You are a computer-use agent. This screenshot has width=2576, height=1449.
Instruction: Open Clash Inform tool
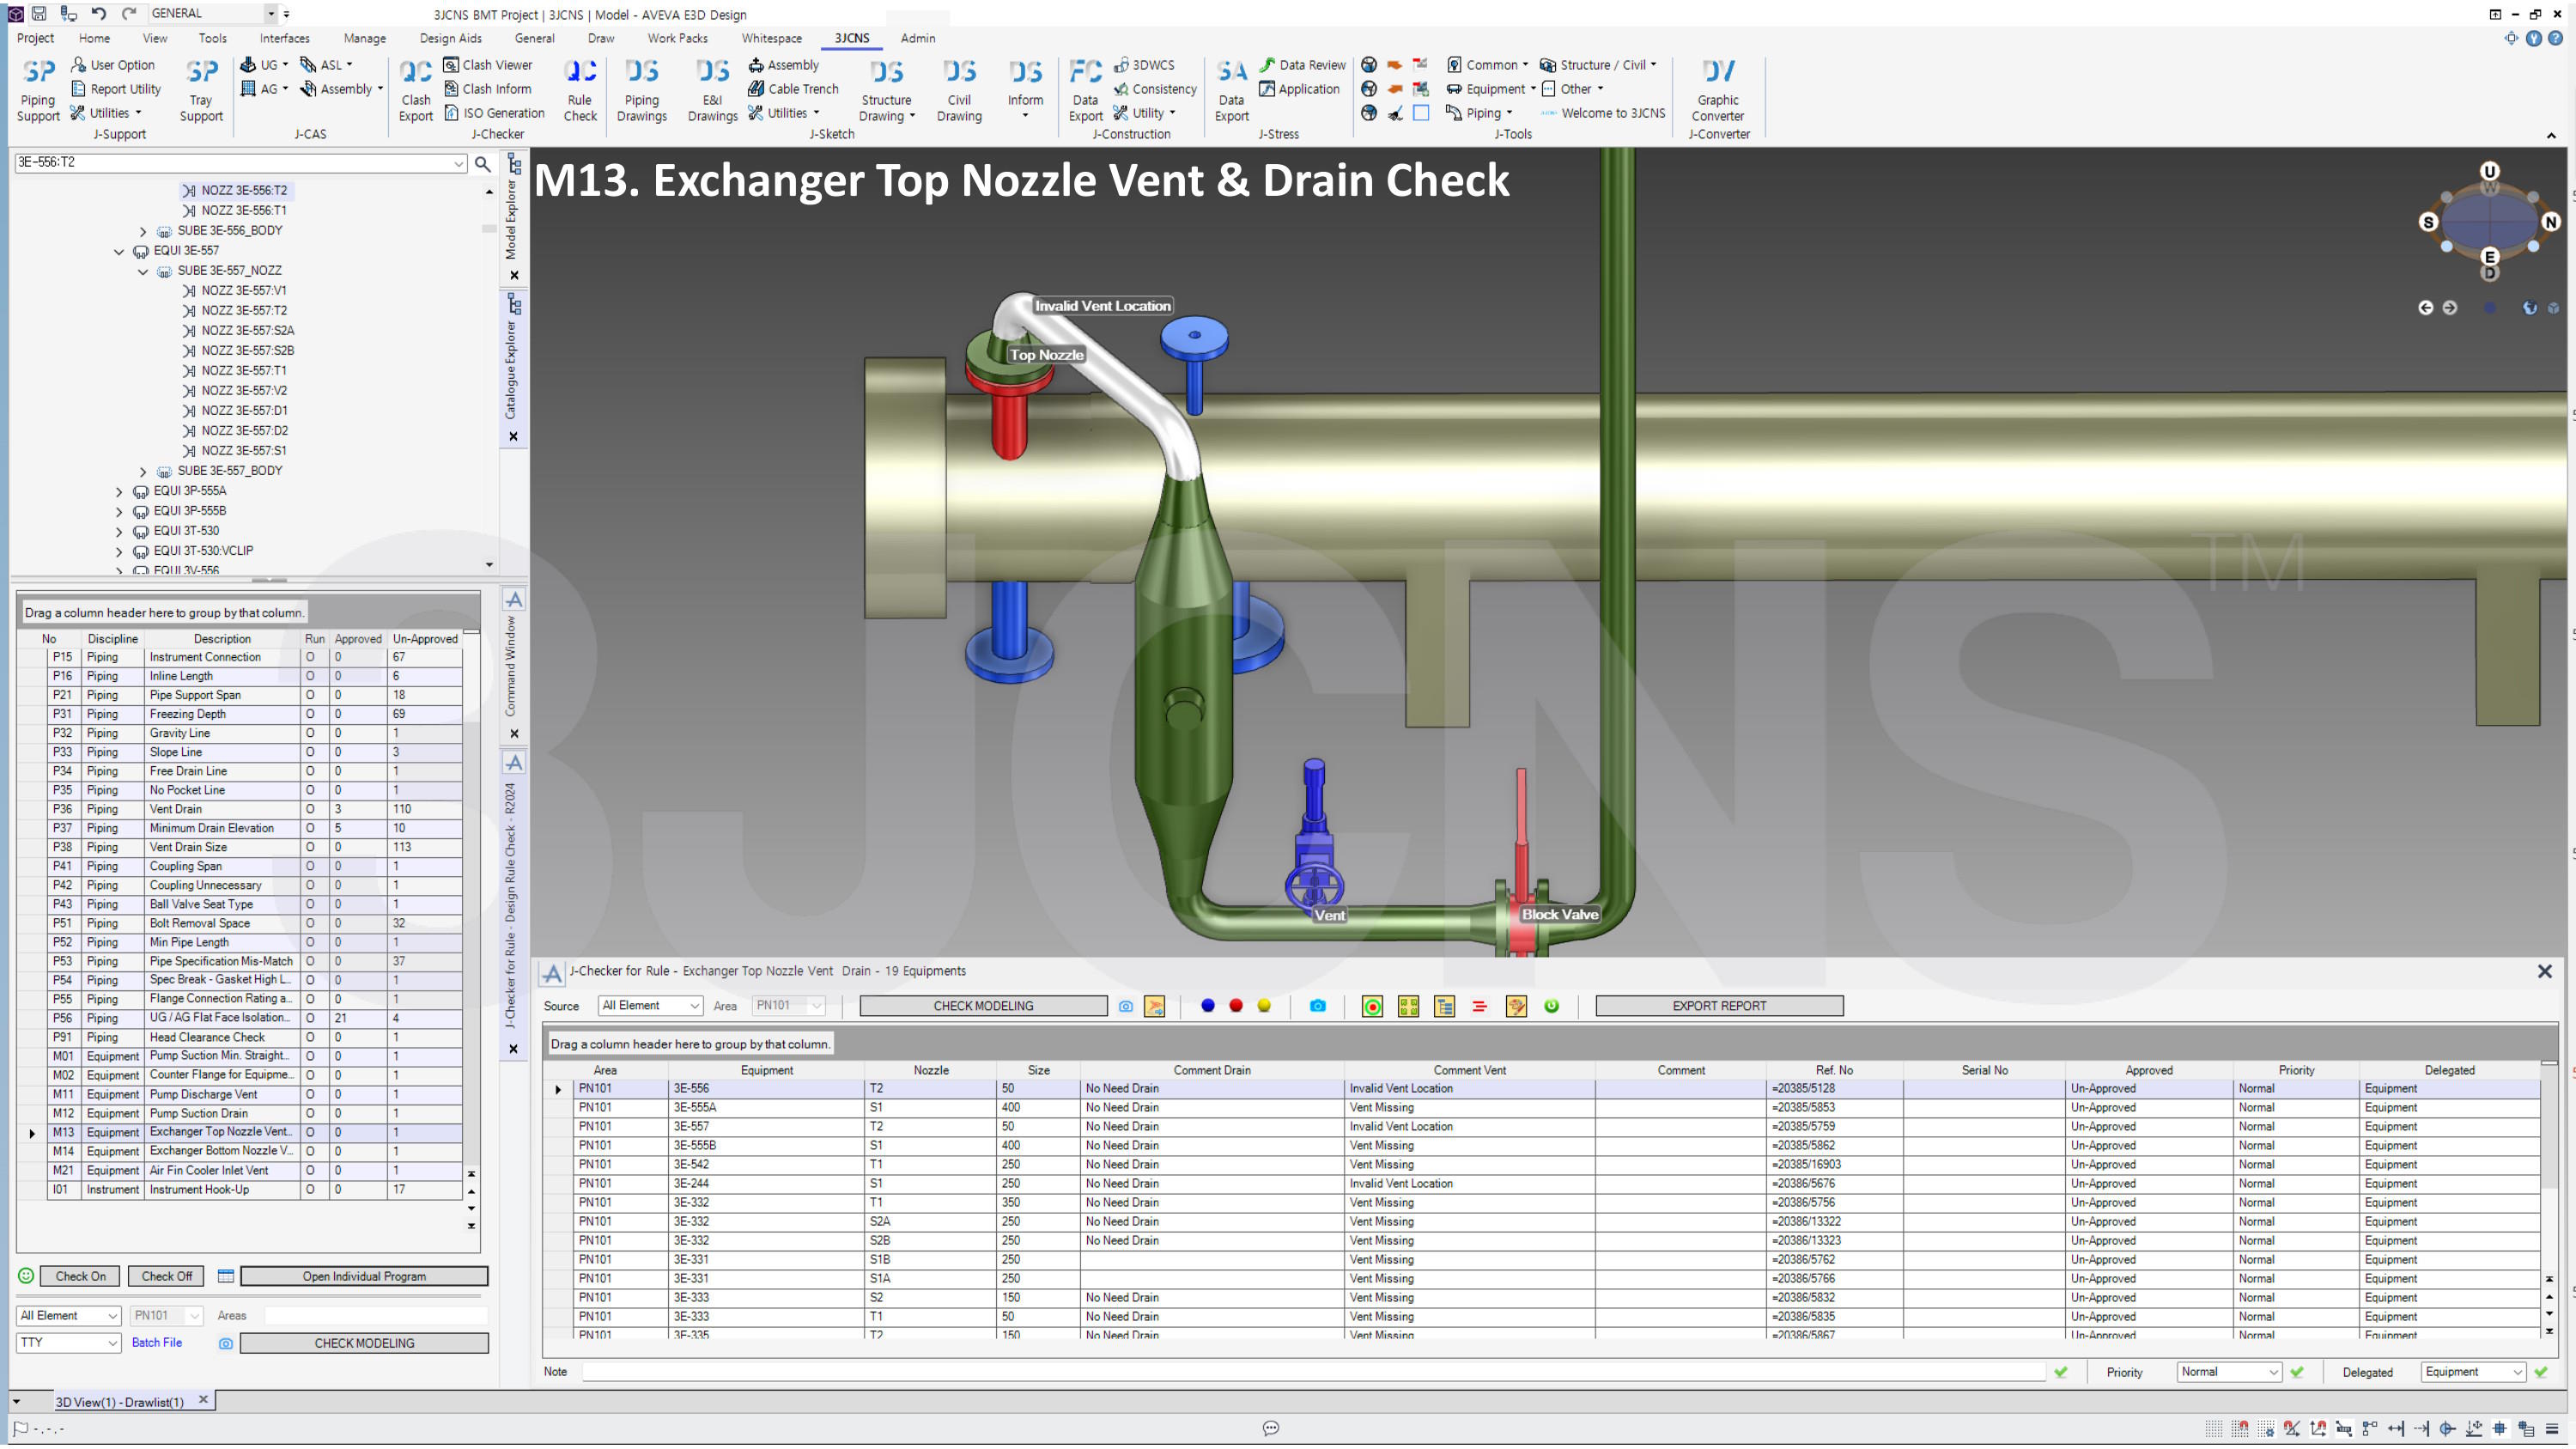[x=487, y=89]
